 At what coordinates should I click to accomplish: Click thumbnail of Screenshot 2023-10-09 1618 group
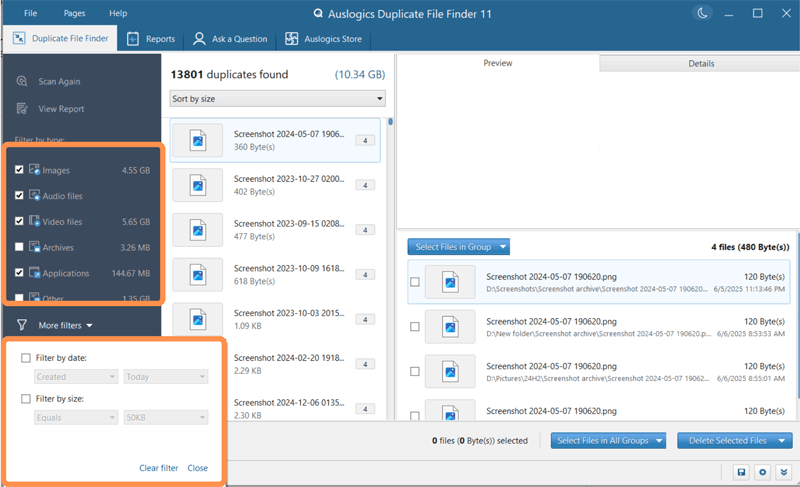(x=198, y=275)
